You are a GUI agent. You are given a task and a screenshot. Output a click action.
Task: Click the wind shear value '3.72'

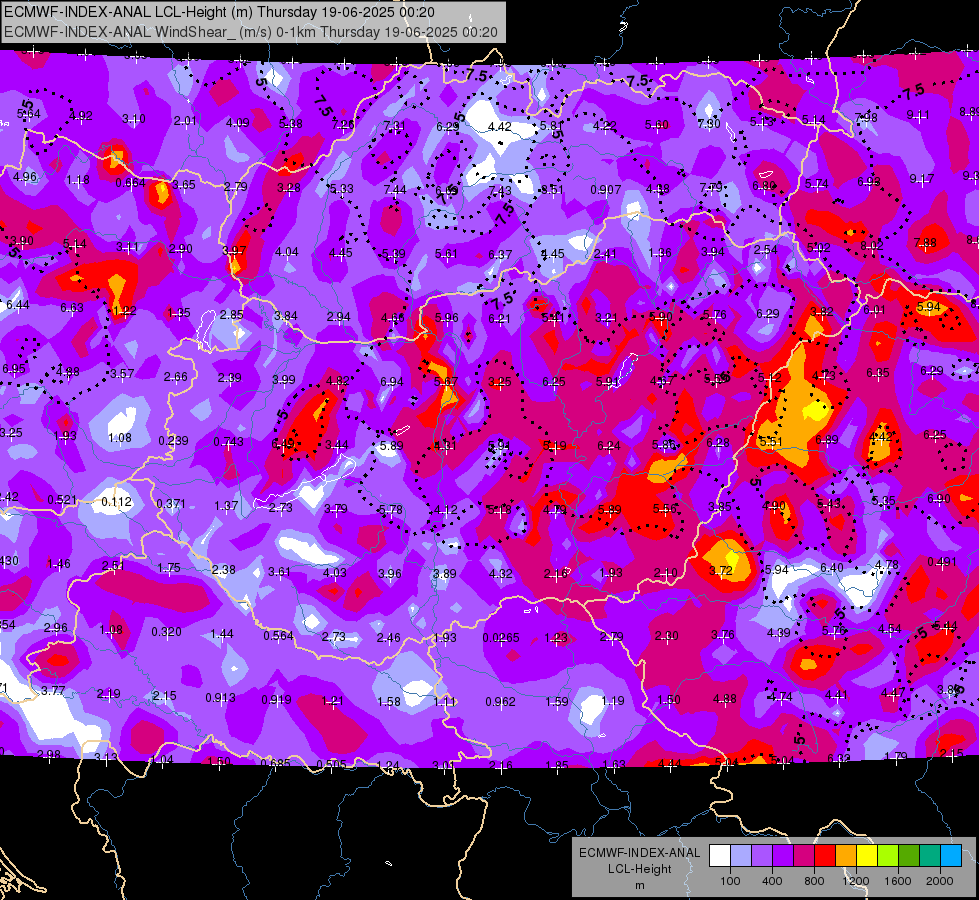click(x=721, y=570)
